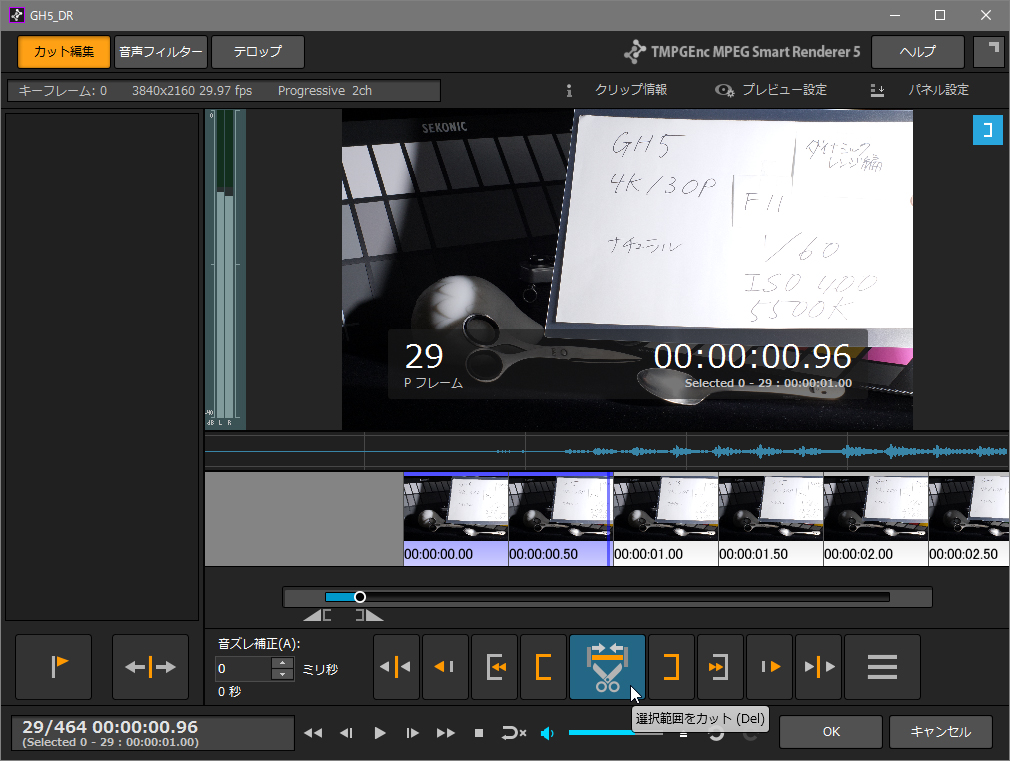Select the thumbnail at 00:00:00.50
Viewport: 1010px width, 761px height.
click(560, 519)
